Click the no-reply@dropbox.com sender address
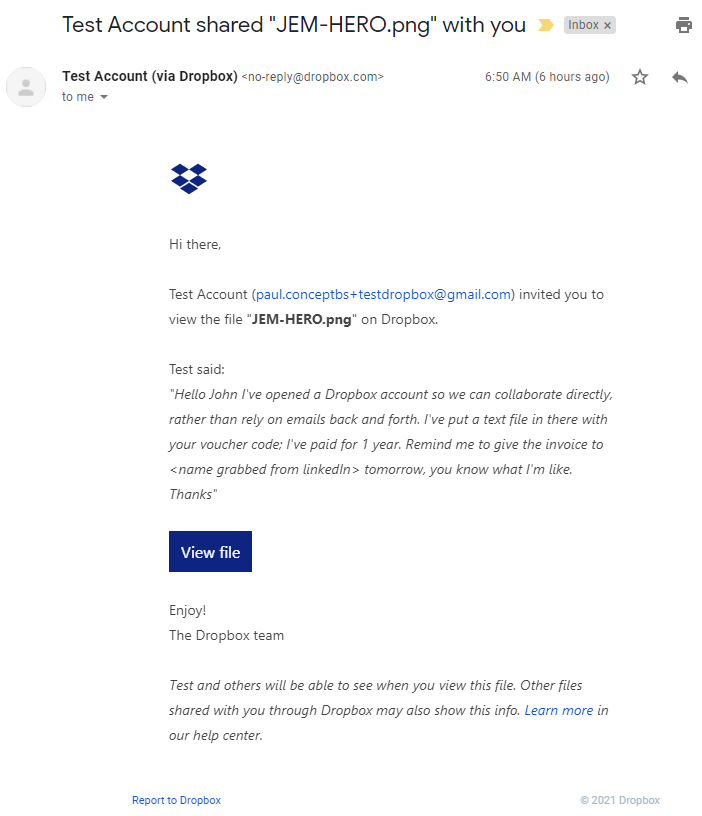Screen dimensions: 702x816 click(x=312, y=77)
